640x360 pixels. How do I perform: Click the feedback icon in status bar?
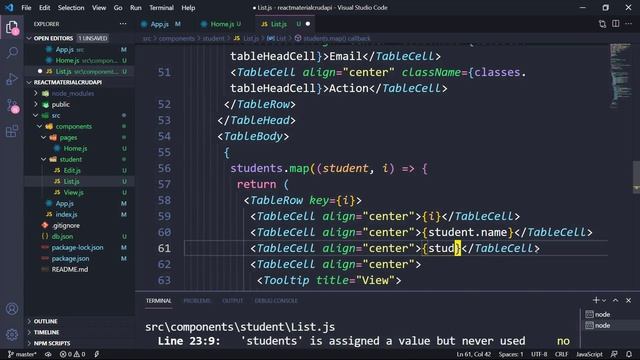(614, 354)
